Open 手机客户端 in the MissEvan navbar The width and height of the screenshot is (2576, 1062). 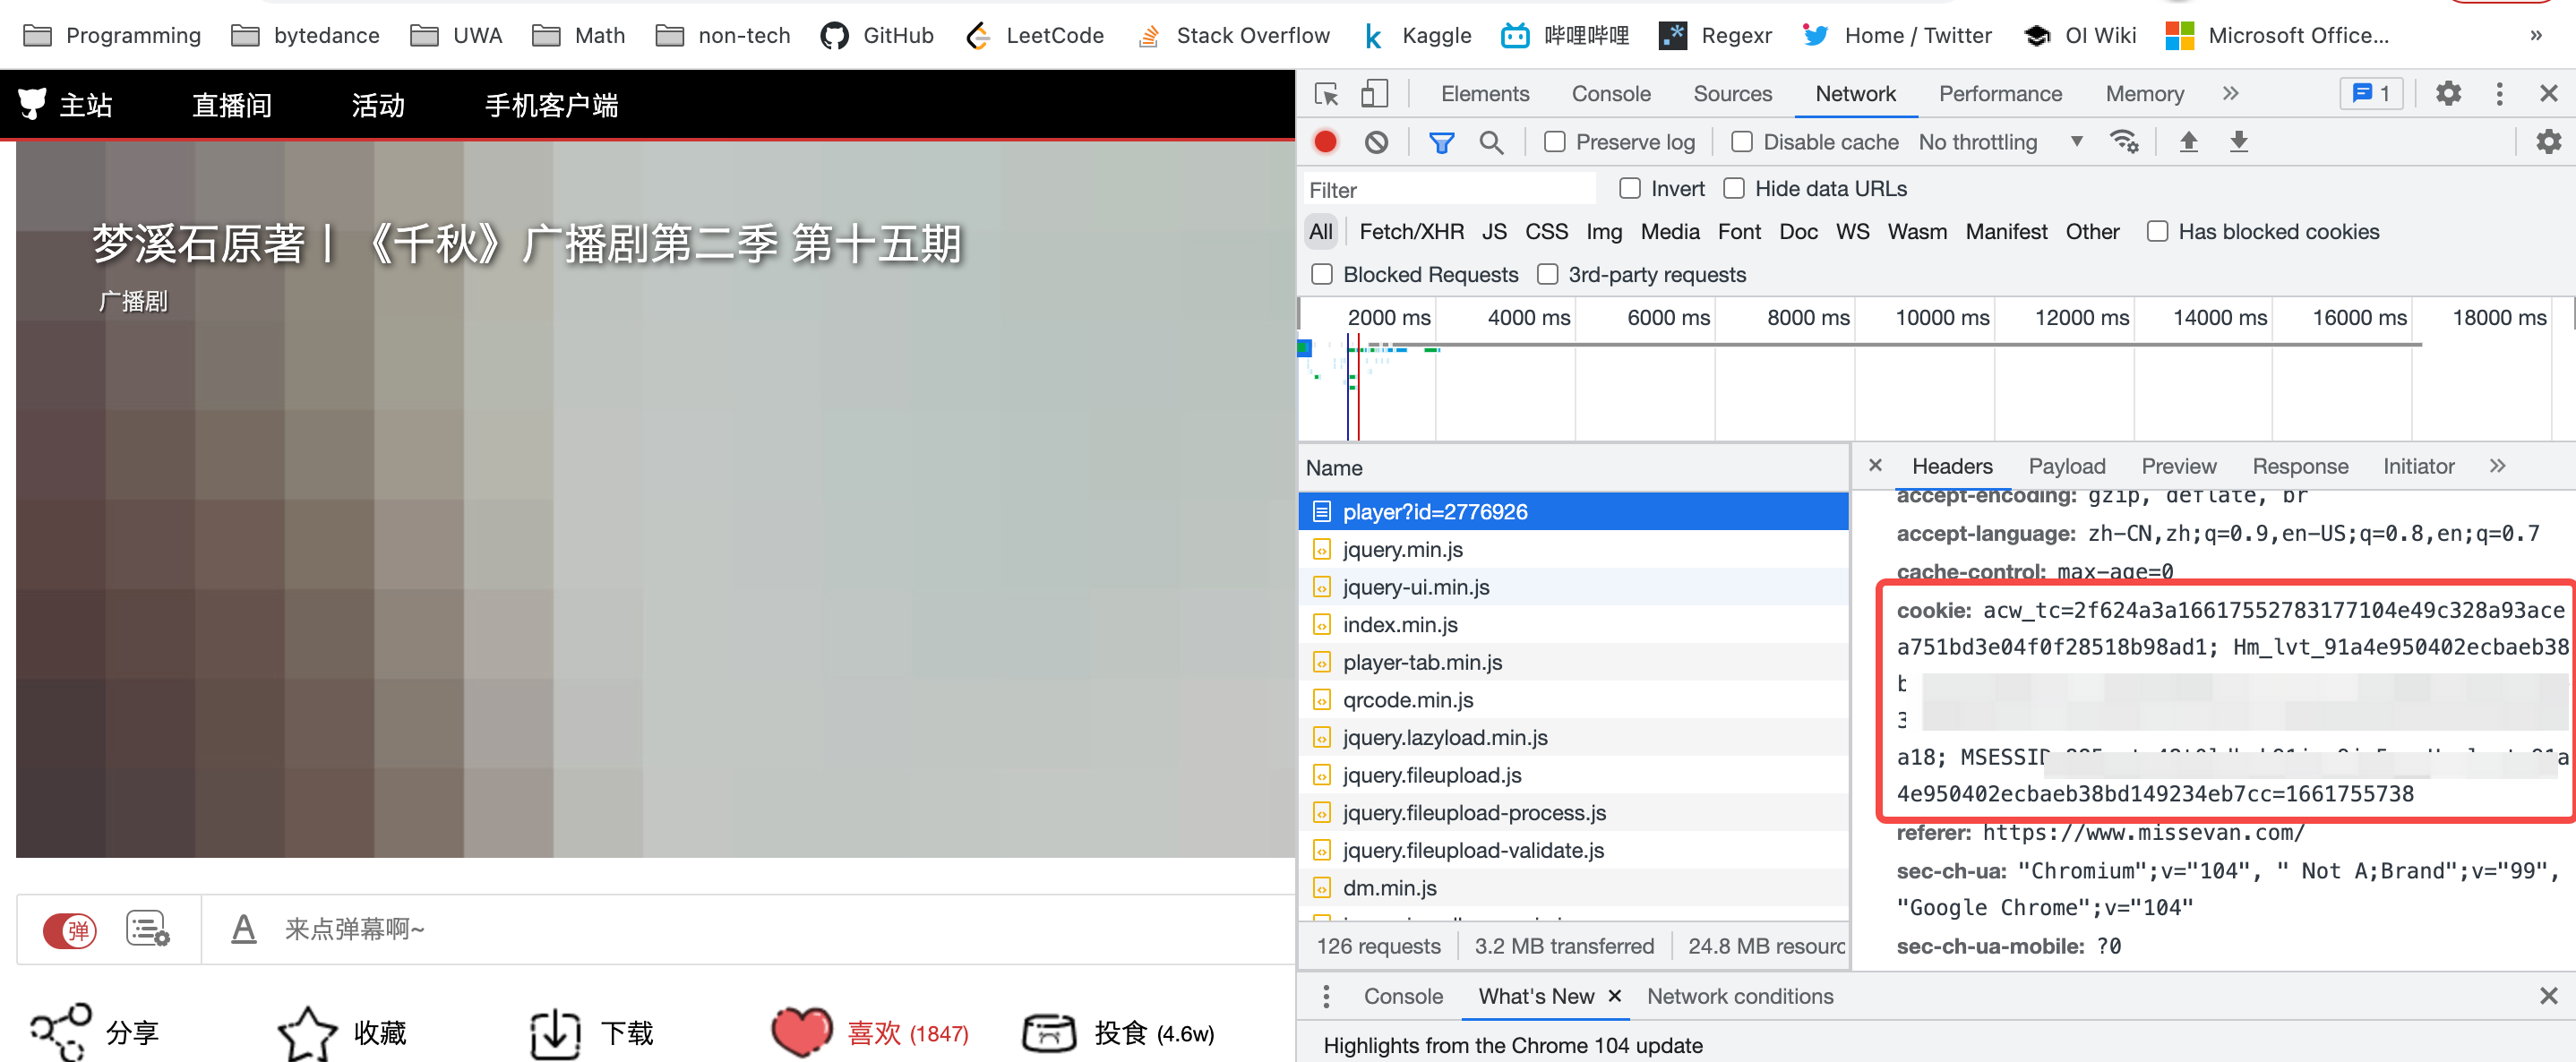tap(551, 104)
